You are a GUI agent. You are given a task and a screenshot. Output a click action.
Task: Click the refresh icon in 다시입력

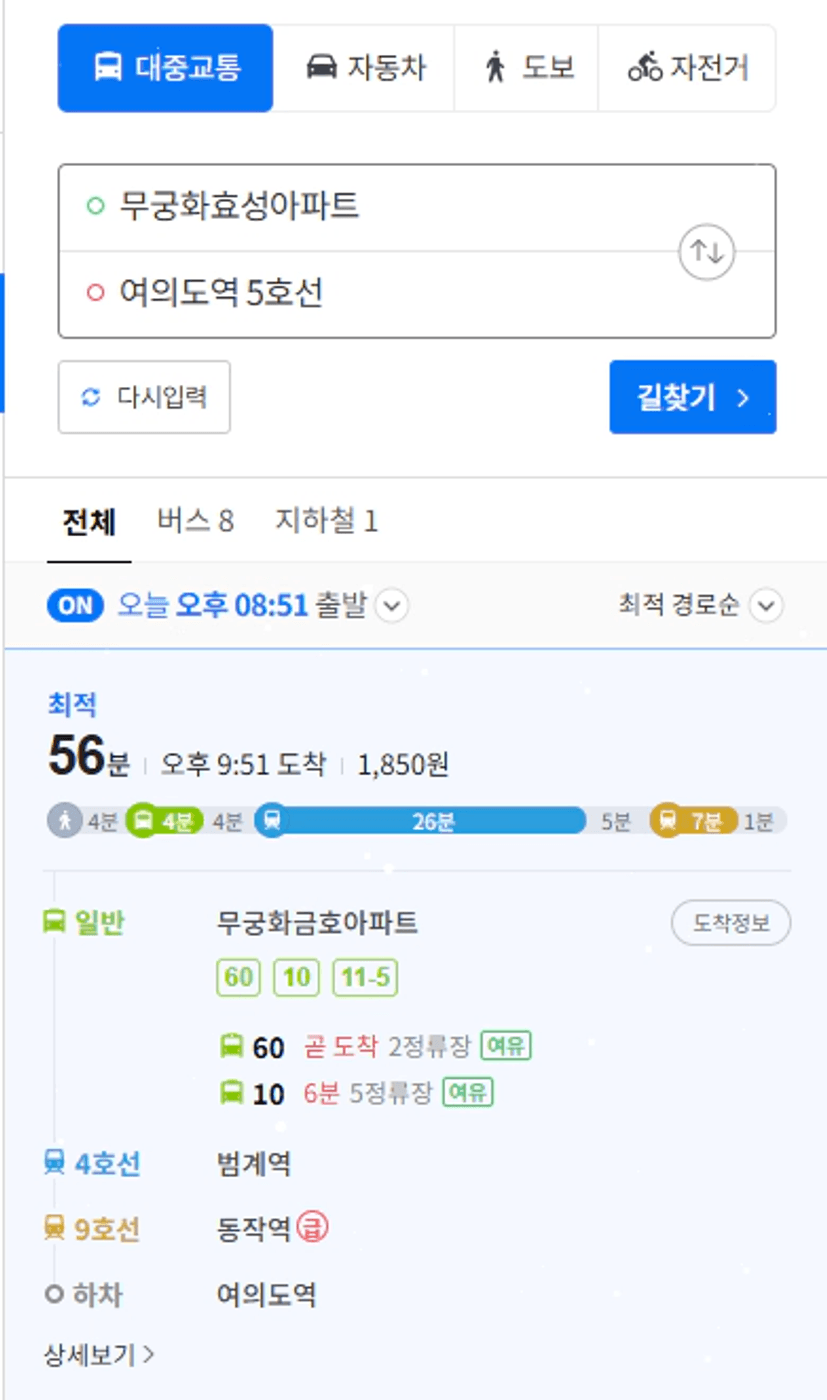click(91, 397)
